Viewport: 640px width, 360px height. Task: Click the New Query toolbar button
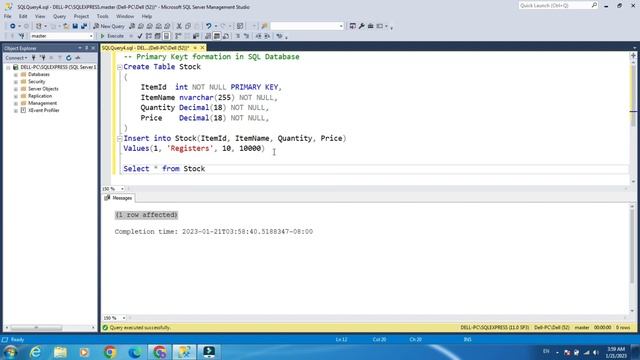109,26
